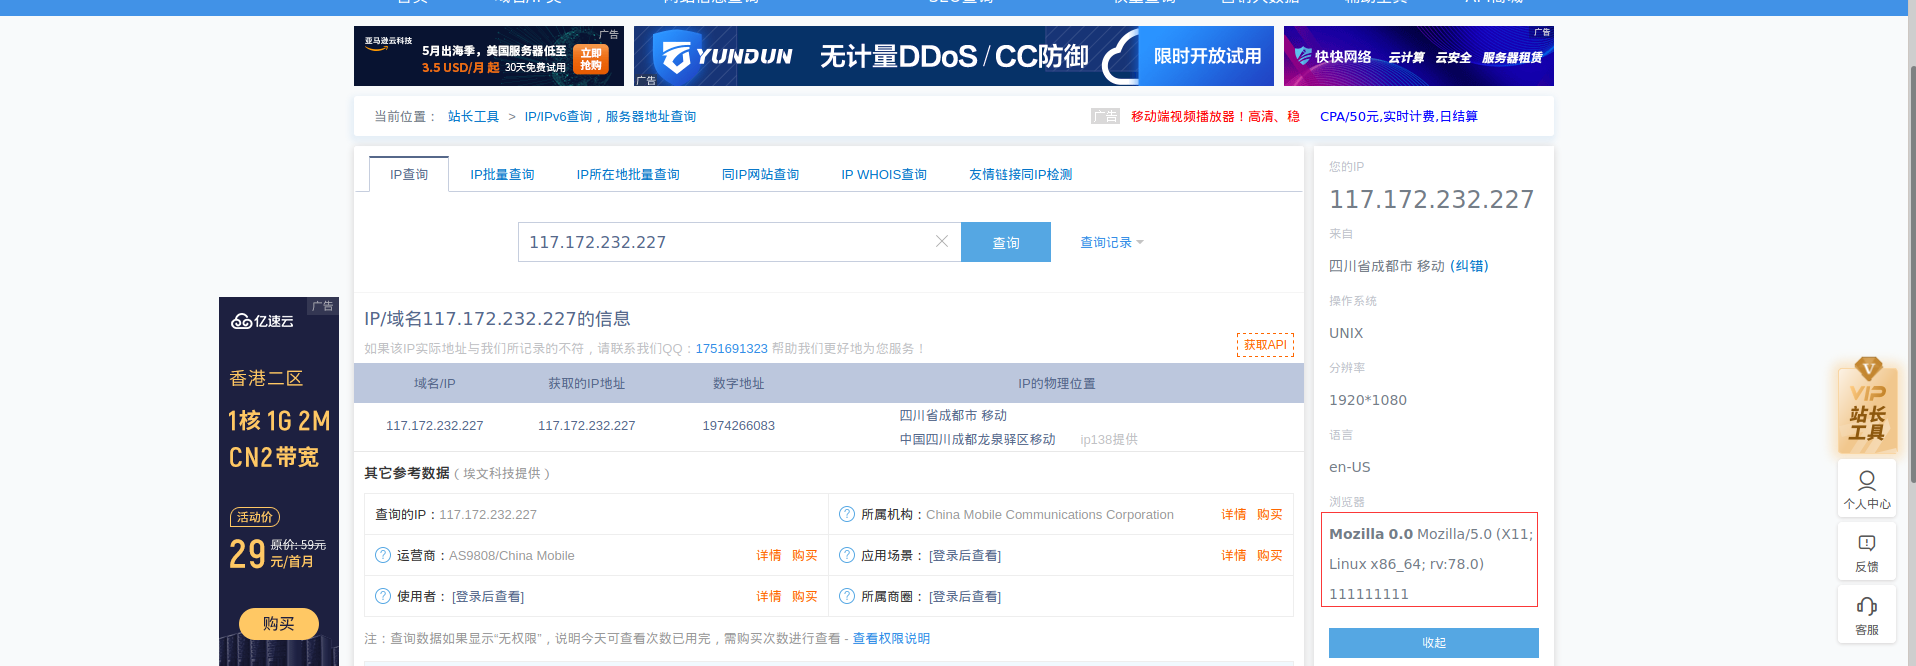Select the 友情链接同IP检测 tab
1916x666 pixels.
tap(1020, 174)
